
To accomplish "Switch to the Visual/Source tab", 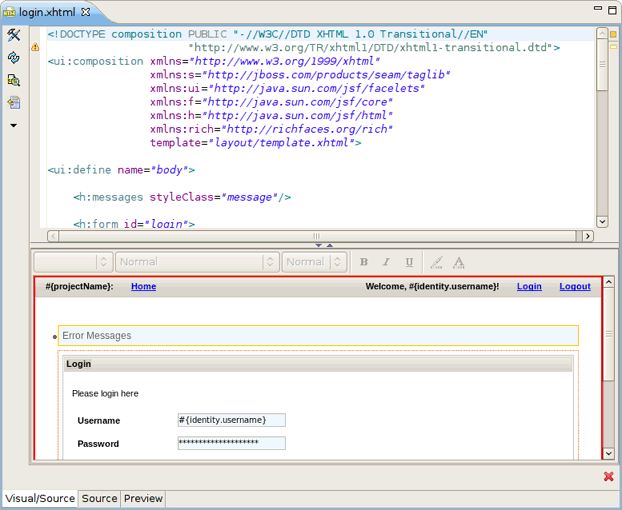I will pyautogui.click(x=40, y=498).
